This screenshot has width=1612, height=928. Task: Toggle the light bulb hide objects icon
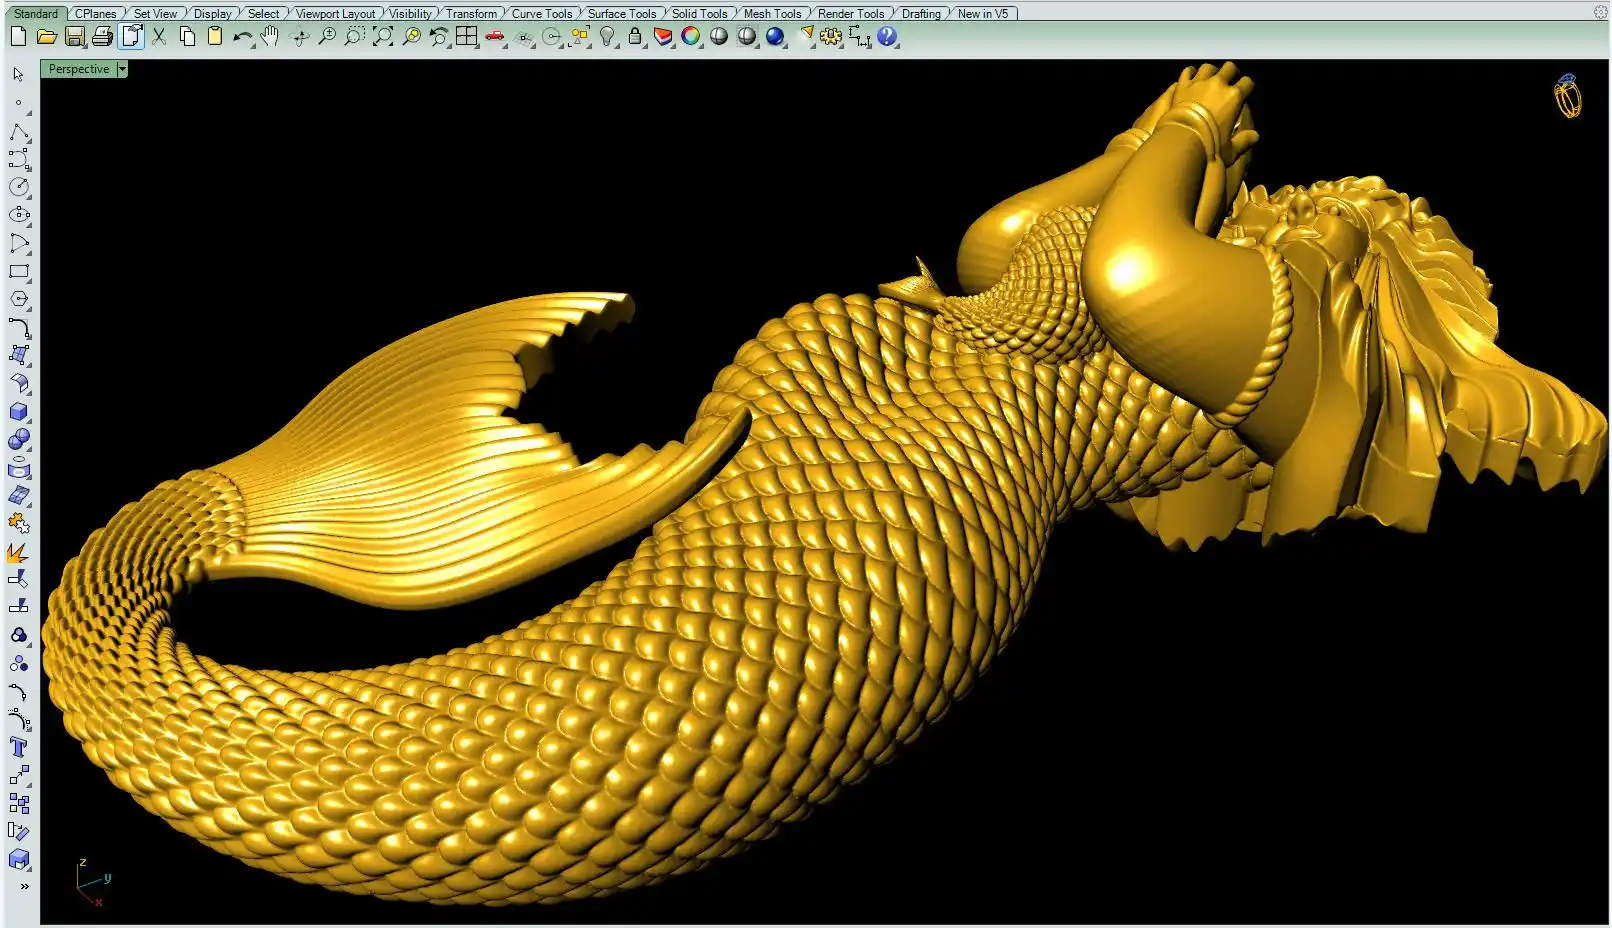coord(607,37)
